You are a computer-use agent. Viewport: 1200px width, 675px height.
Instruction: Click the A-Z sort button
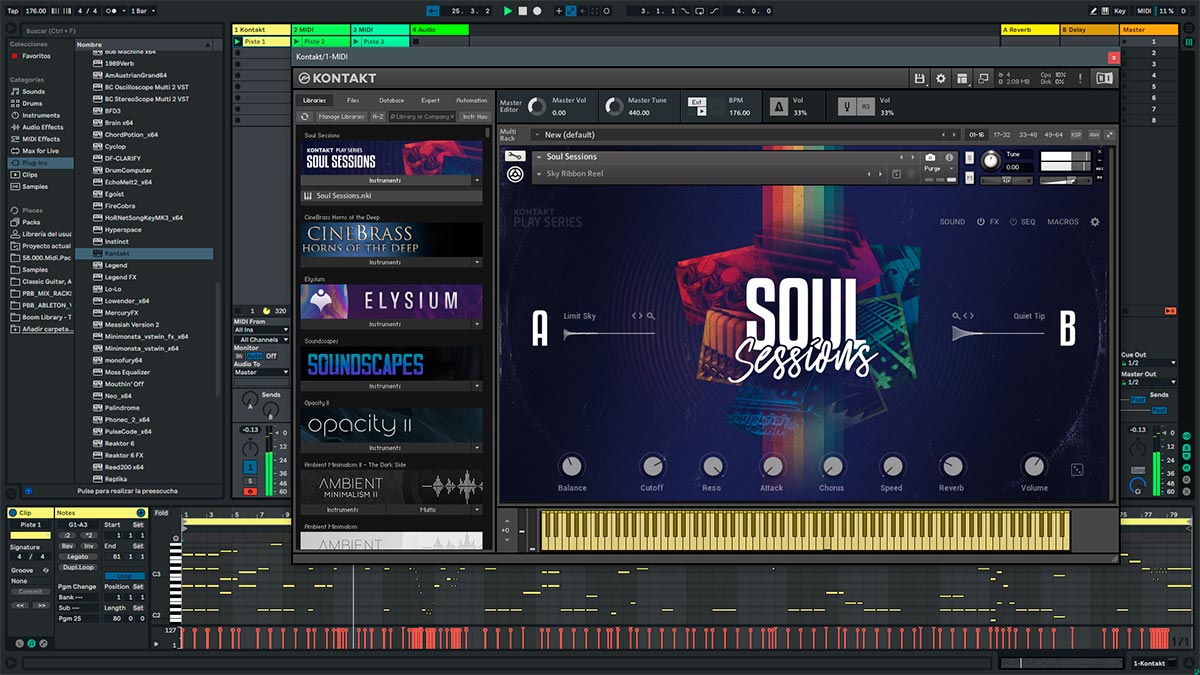378,117
